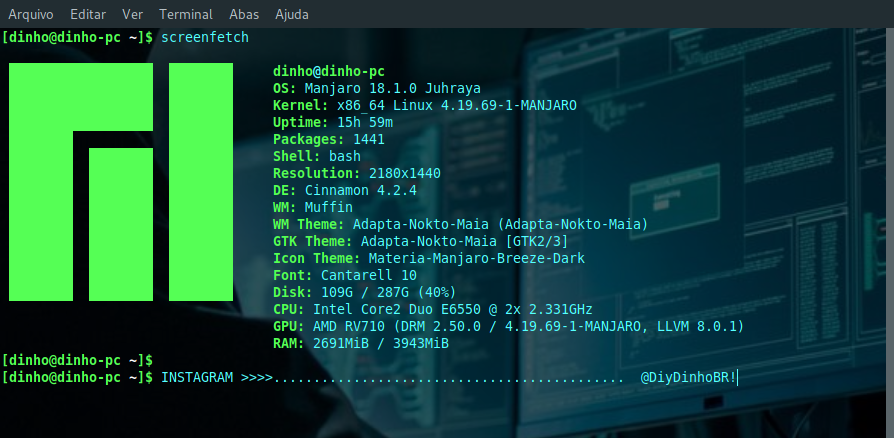Click the CPU line Intel Core2 Duo E6550

pos(433,310)
